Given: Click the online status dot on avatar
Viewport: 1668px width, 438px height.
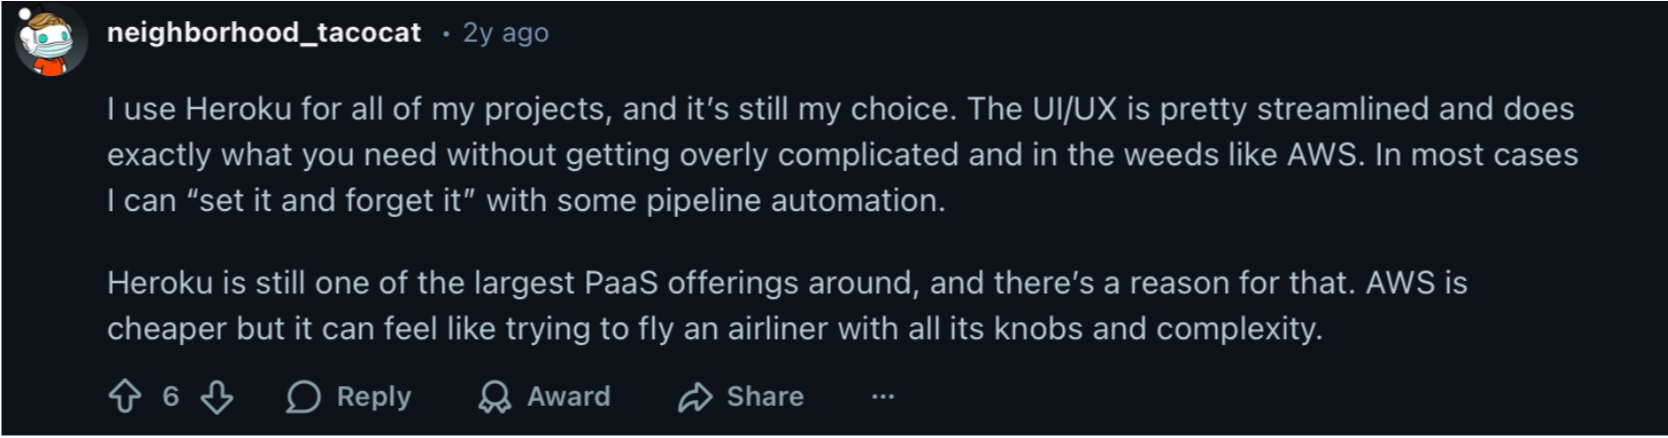Looking at the screenshot, I should [25, 14].
